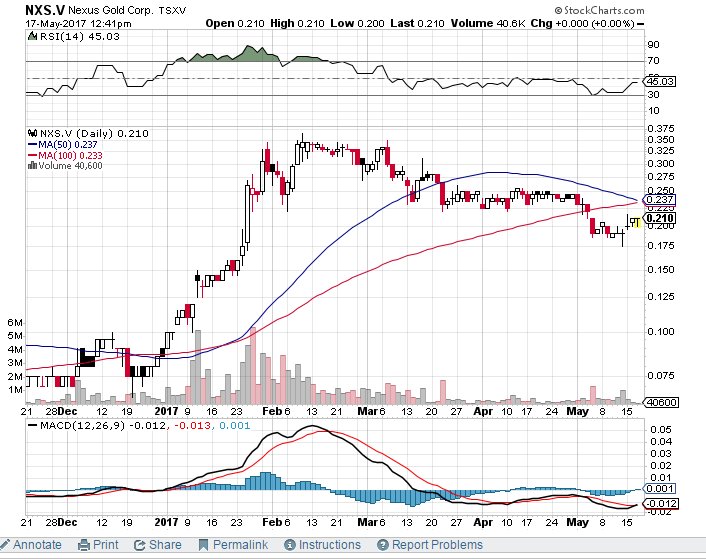Click the Annotate pencil icon
The width and height of the screenshot is (706, 559).
5,545
